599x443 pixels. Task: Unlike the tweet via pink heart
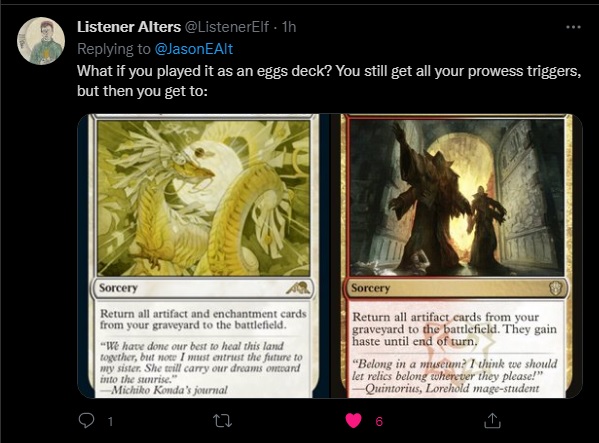pyautogui.click(x=353, y=420)
